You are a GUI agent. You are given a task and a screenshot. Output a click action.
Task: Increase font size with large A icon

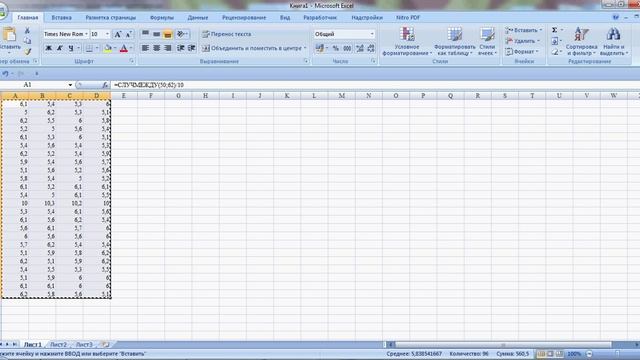click(118, 34)
